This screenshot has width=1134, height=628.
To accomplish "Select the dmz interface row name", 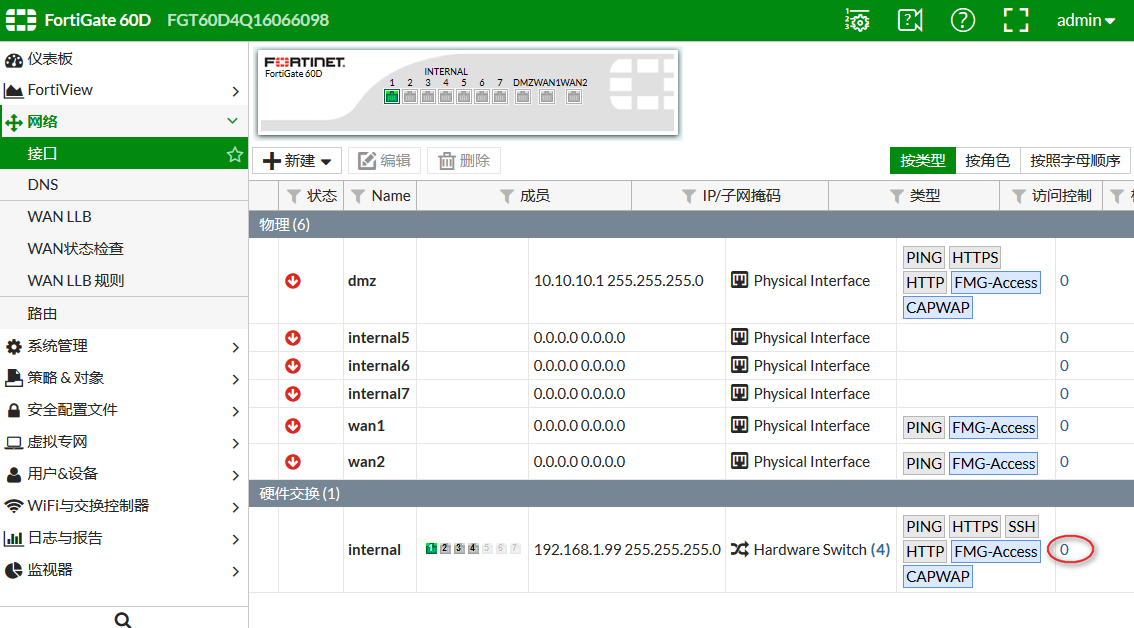I will pyautogui.click(x=362, y=281).
